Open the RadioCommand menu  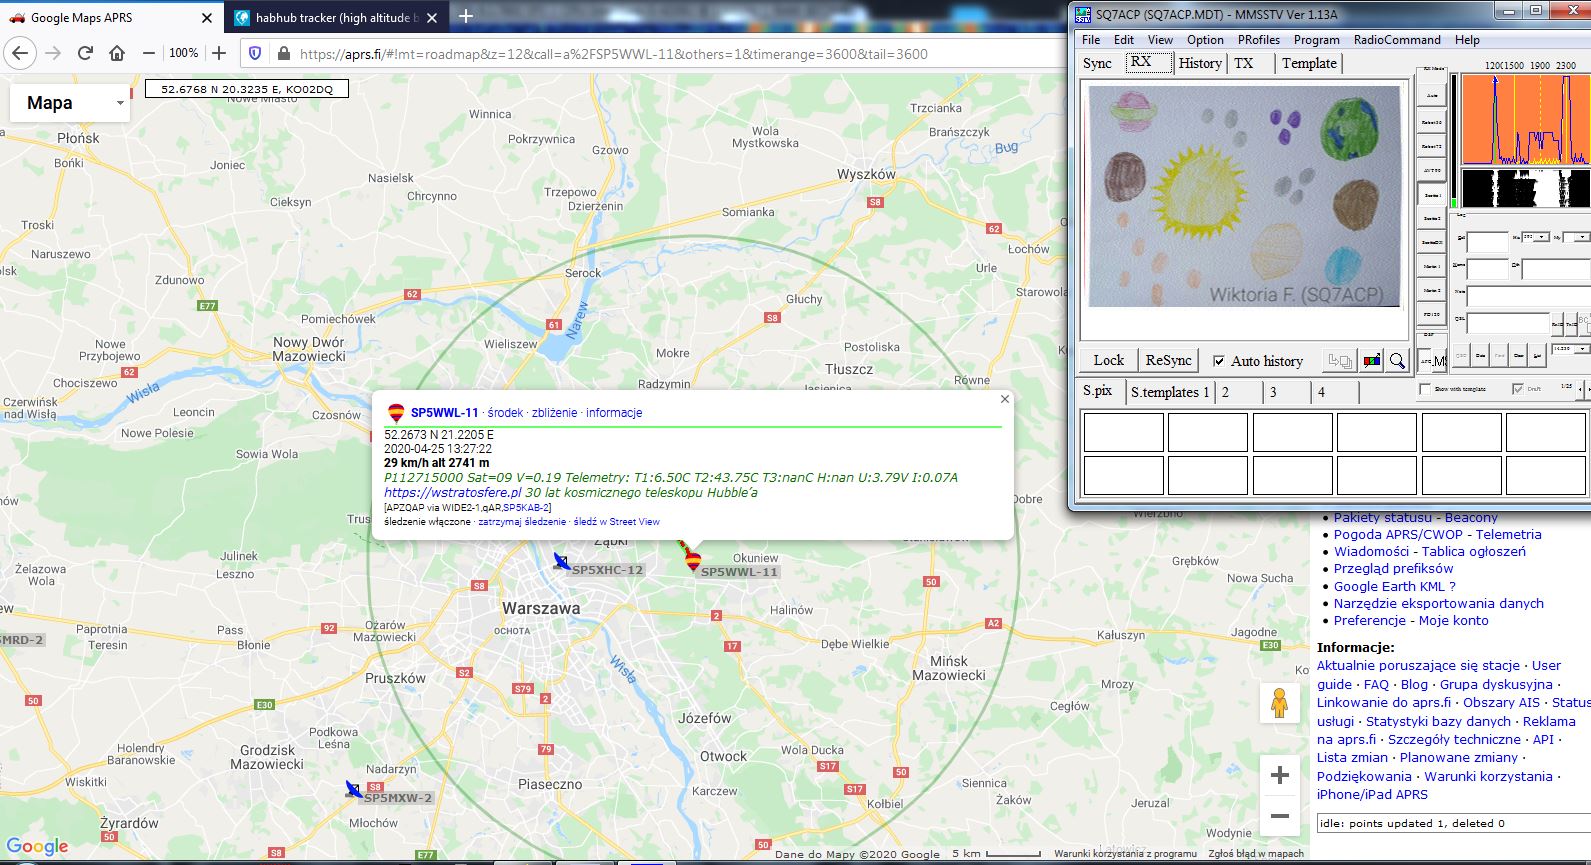coord(1397,40)
